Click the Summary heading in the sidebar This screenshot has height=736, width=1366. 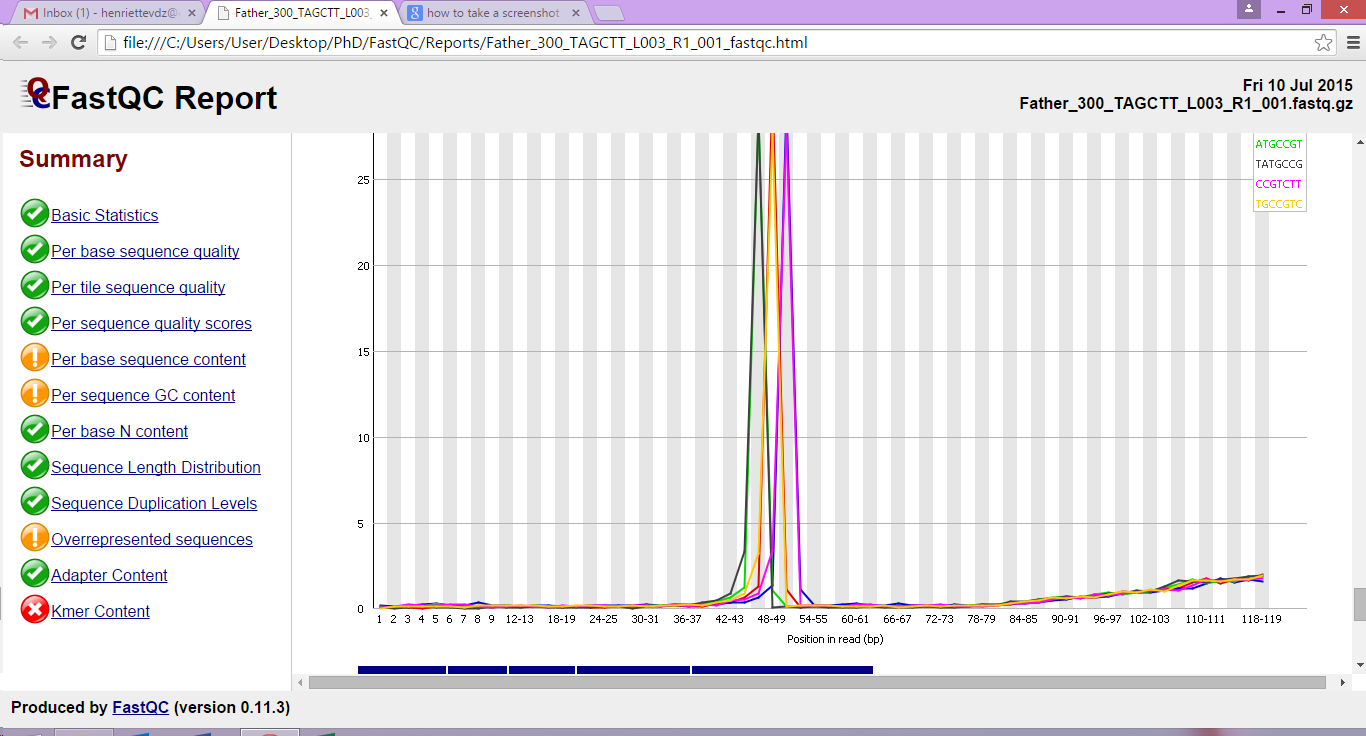click(73, 159)
